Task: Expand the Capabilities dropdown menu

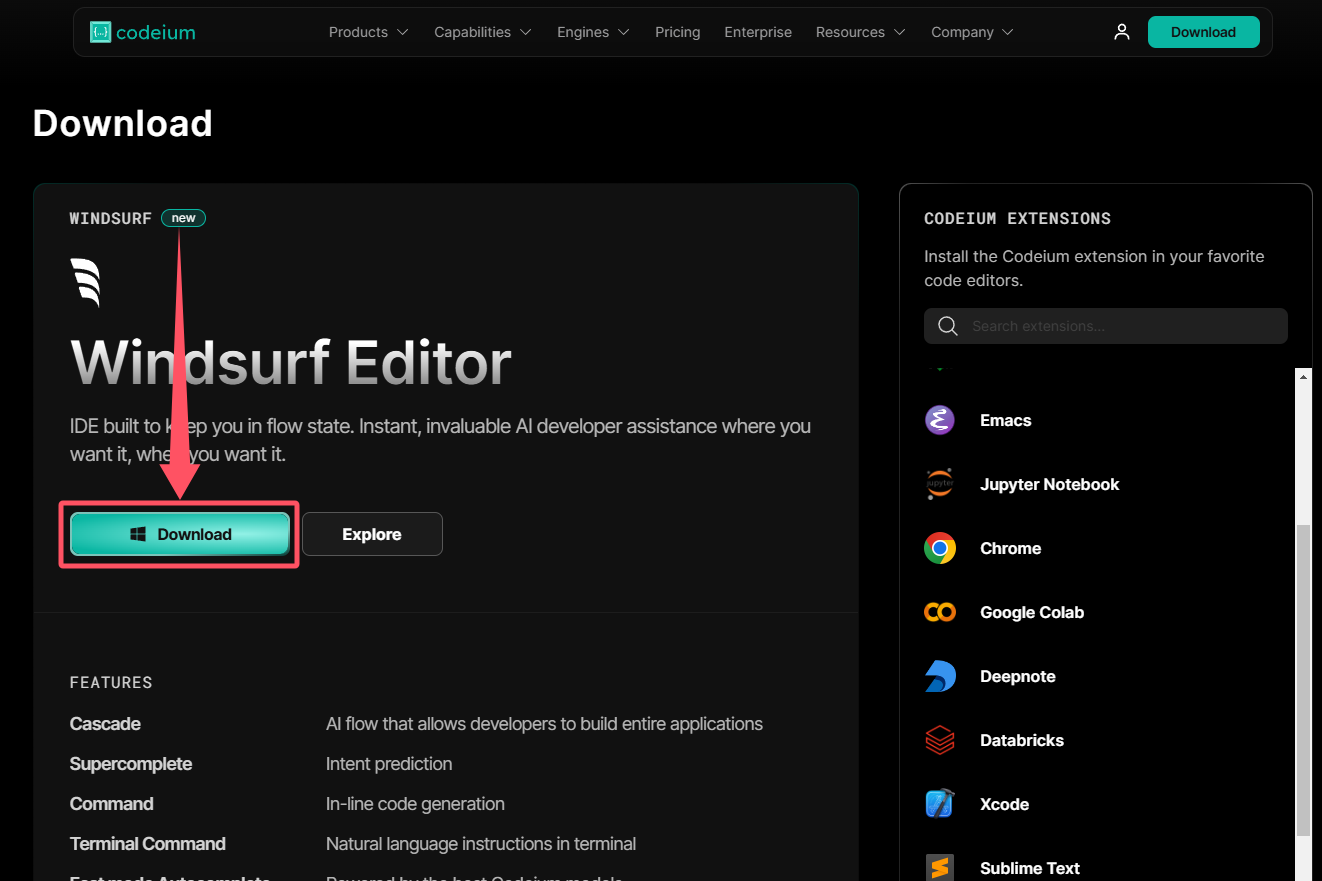Action: [483, 32]
